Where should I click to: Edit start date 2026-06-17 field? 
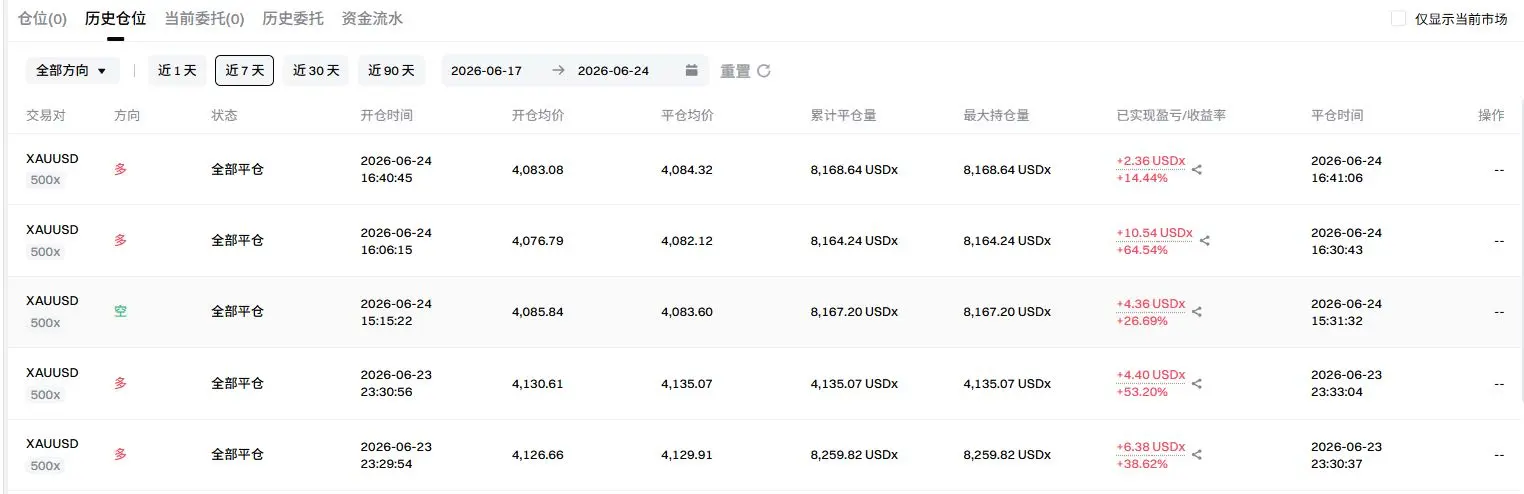click(x=486, y=71)
